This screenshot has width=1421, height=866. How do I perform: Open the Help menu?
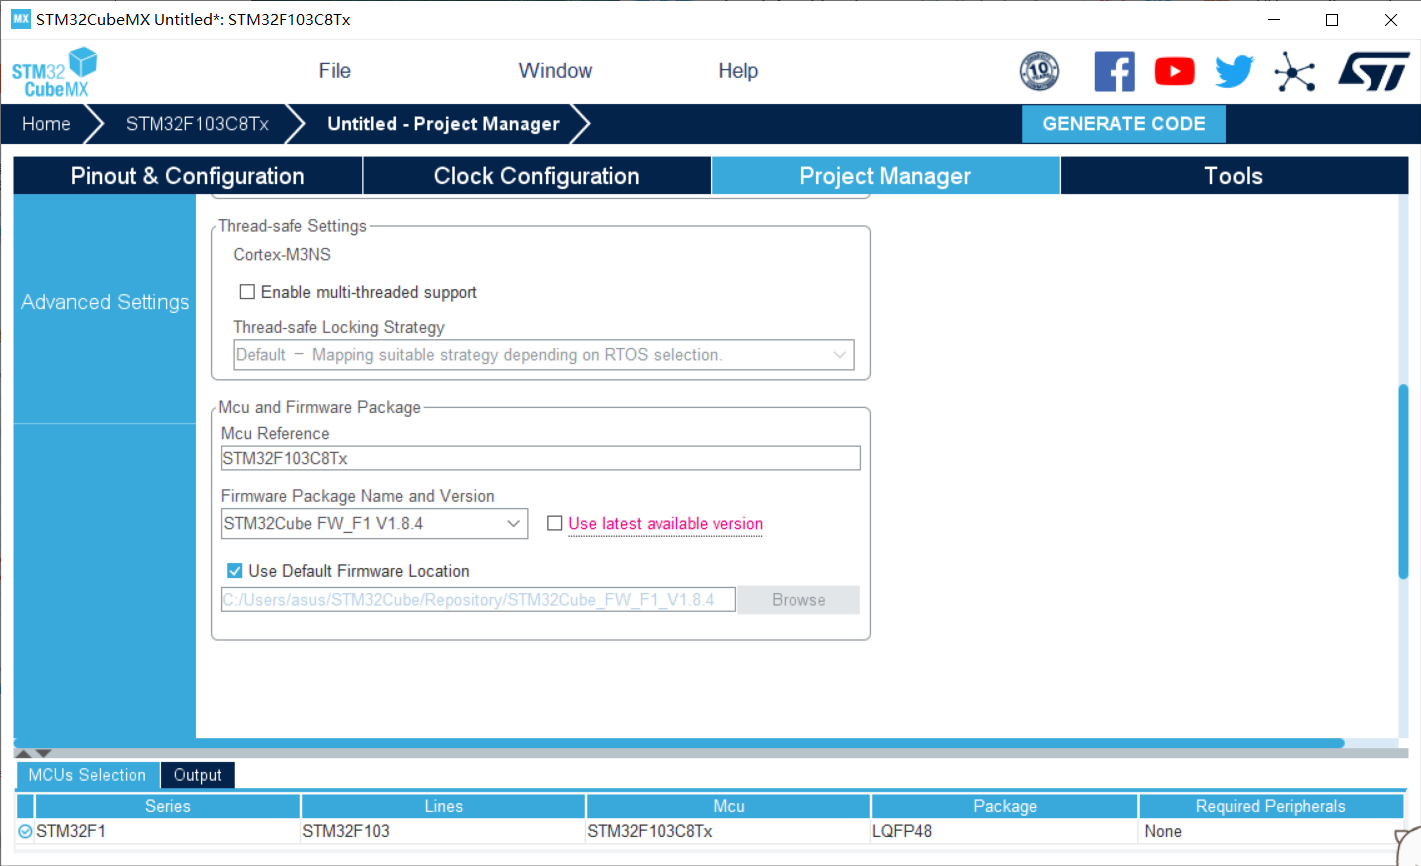pos(738,71)
